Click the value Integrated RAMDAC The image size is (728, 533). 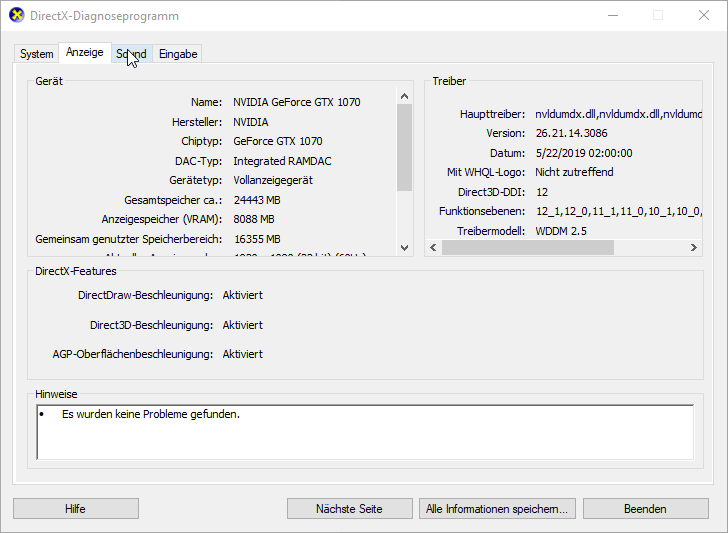coord(282,161)
